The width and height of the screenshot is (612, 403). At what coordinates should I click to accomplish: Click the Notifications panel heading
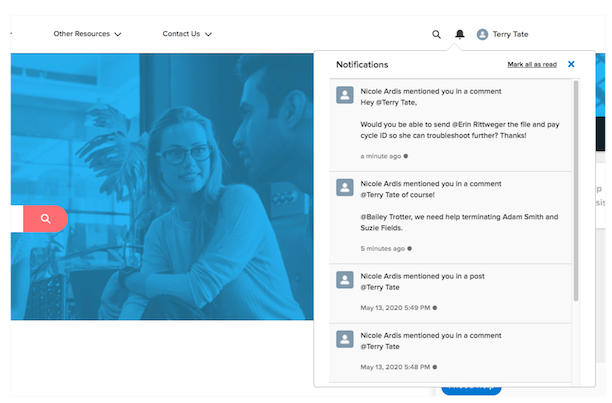[362, 64]
